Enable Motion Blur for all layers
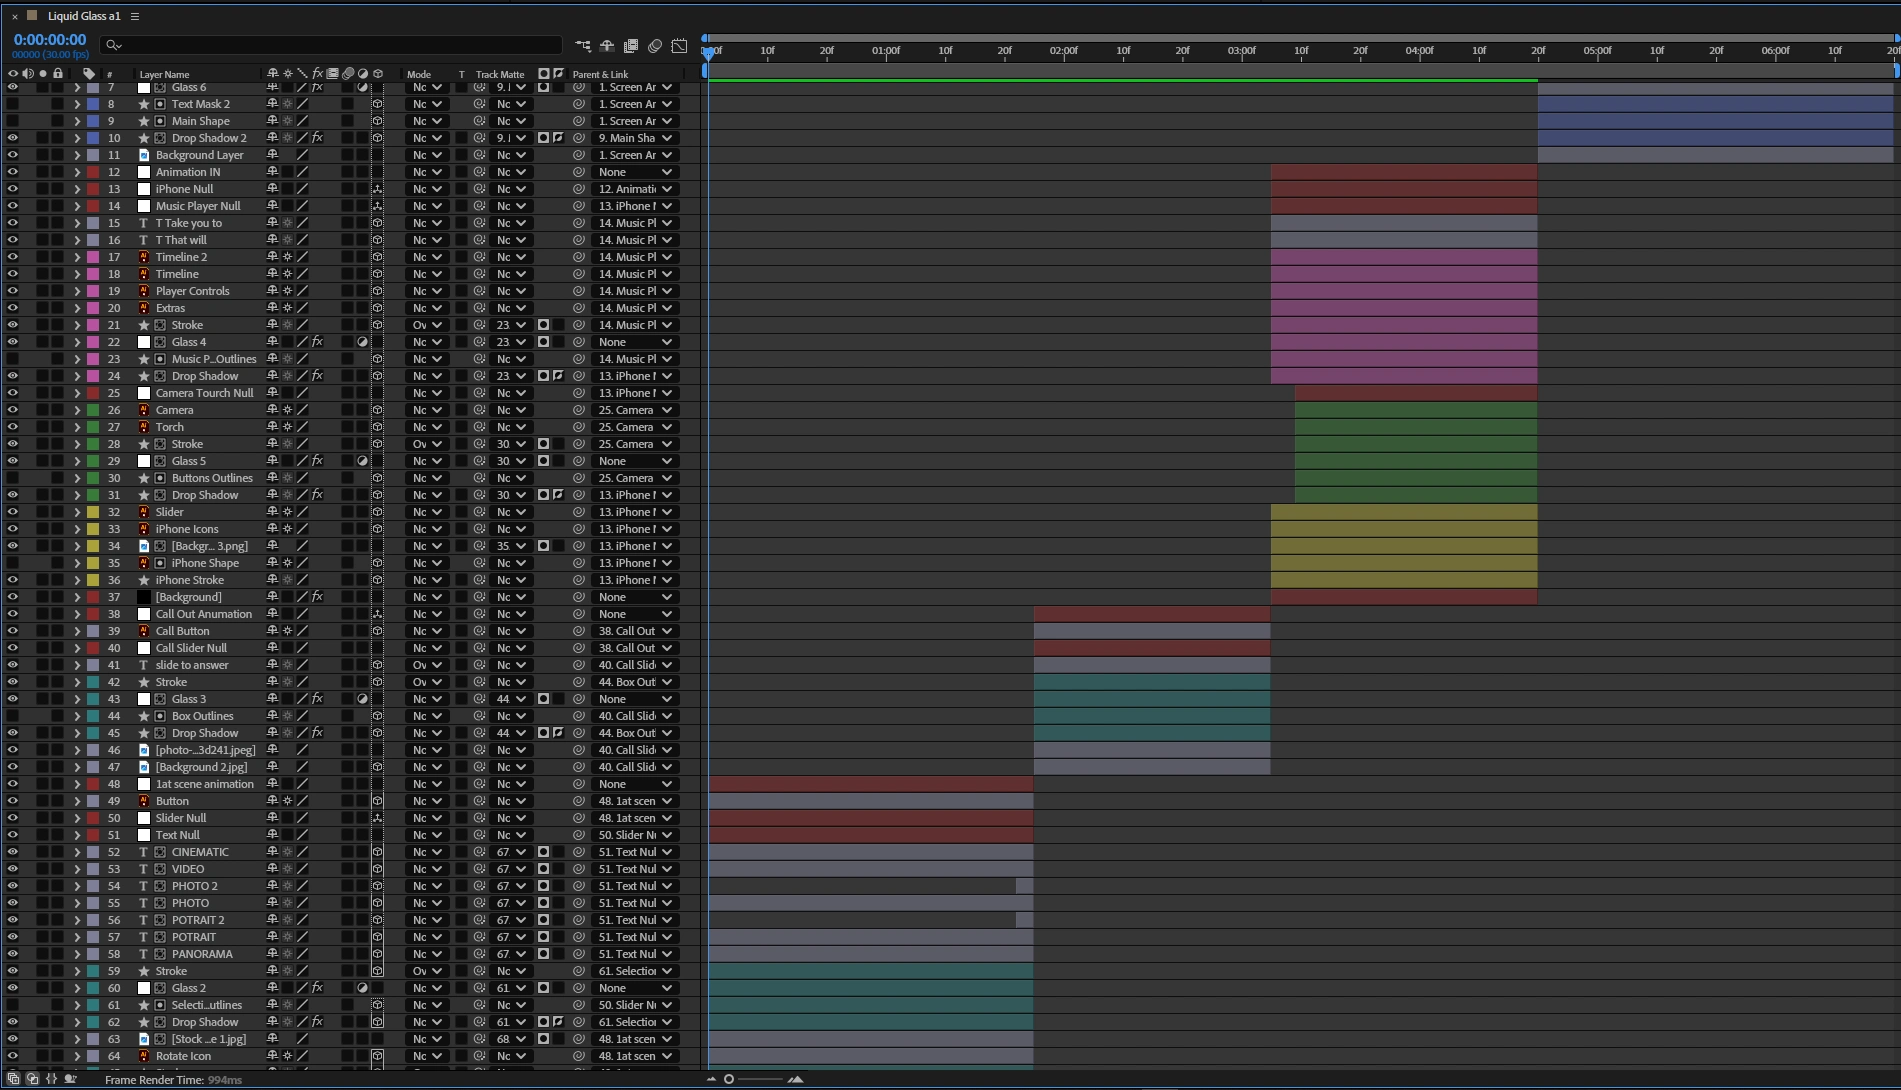Image resolution: width=1901 pixels, height=1090 pixels. [655, 46]
